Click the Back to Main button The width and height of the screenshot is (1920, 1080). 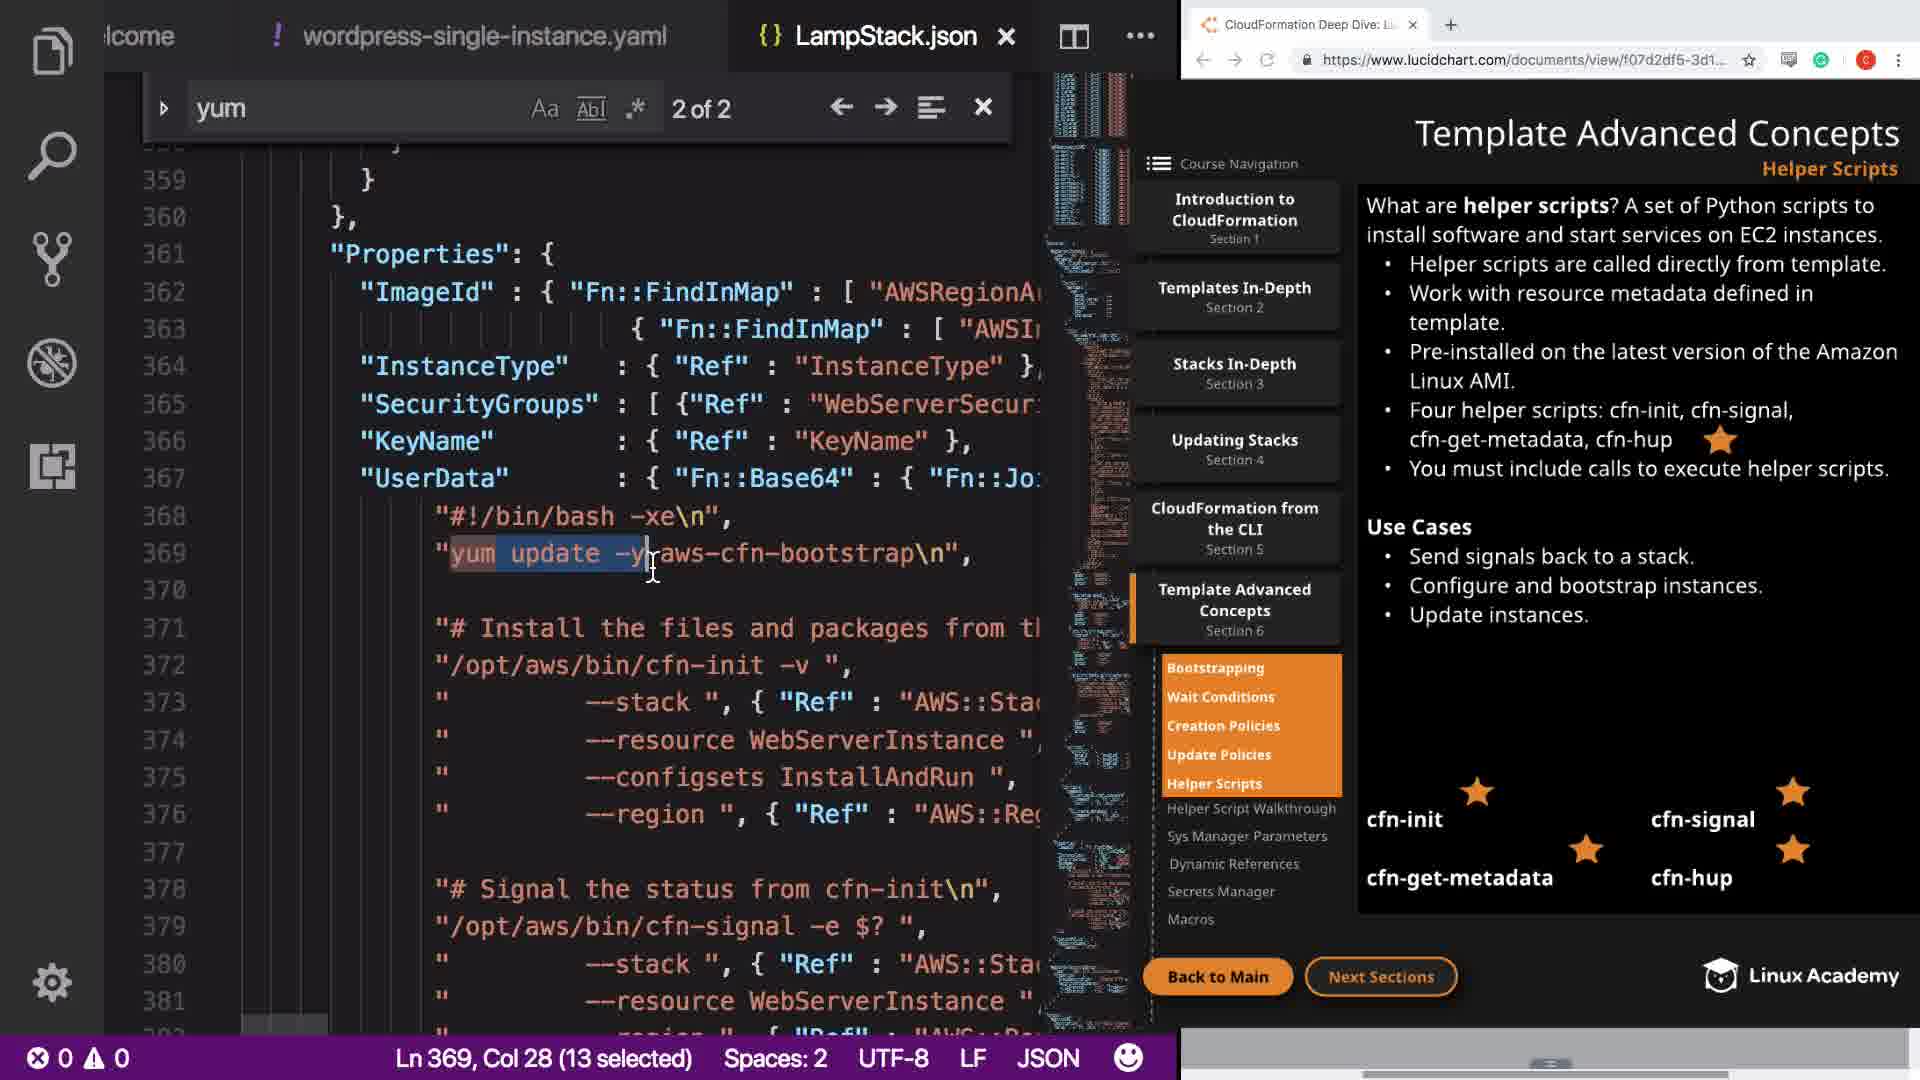point(1217,976)
